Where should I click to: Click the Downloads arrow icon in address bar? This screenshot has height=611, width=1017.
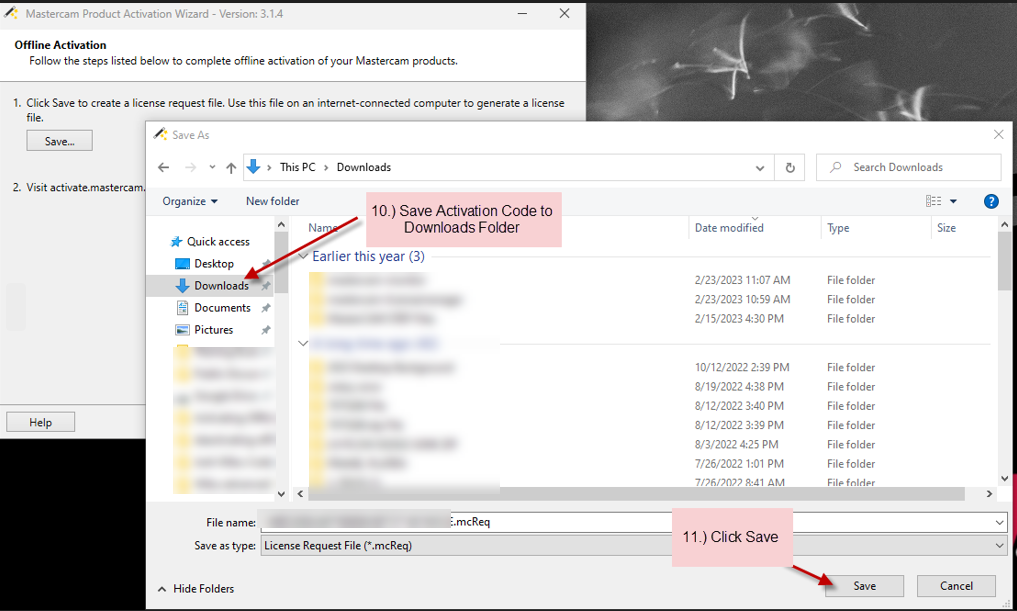253,167
